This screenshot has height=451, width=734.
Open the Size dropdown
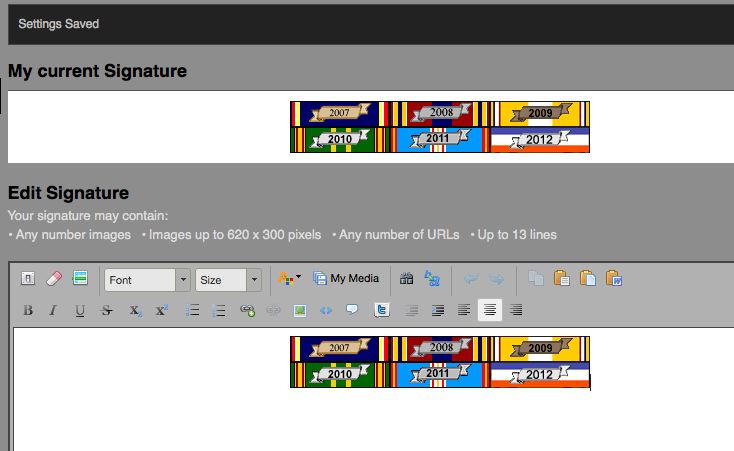tap(228, 280)
